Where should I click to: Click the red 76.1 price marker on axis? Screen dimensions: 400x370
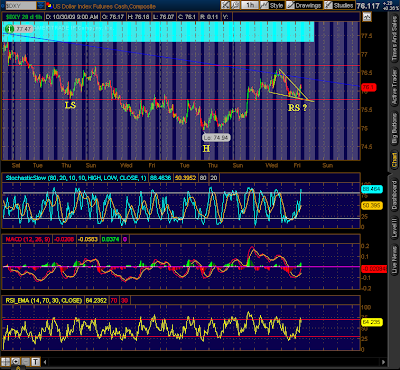point(369,87)
